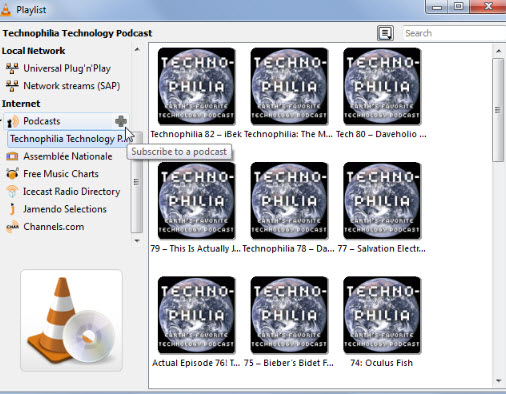506x394 pixels.
Task: Select 77 – Salvation Electr... episode thumbnail
Action: tap(382, 201)
